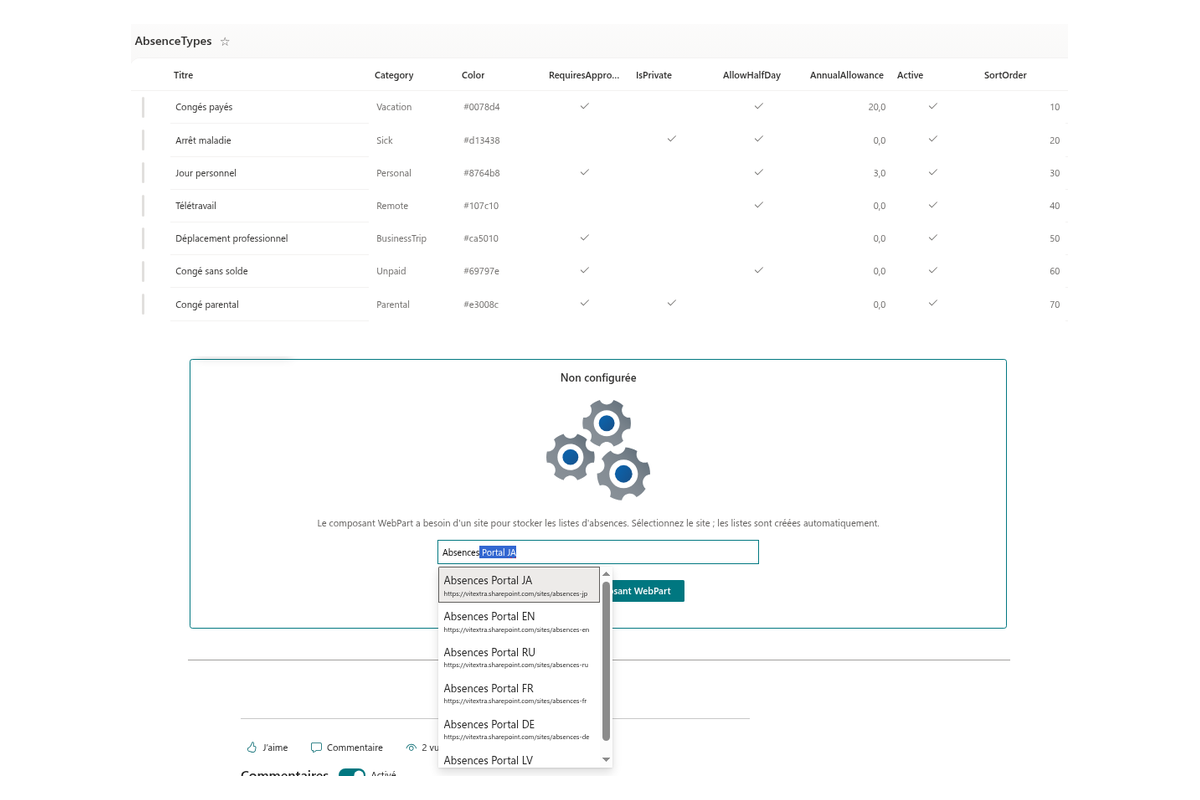Favorite the AbsenceTypes list with the star
1200x800 pixels.
225,42
